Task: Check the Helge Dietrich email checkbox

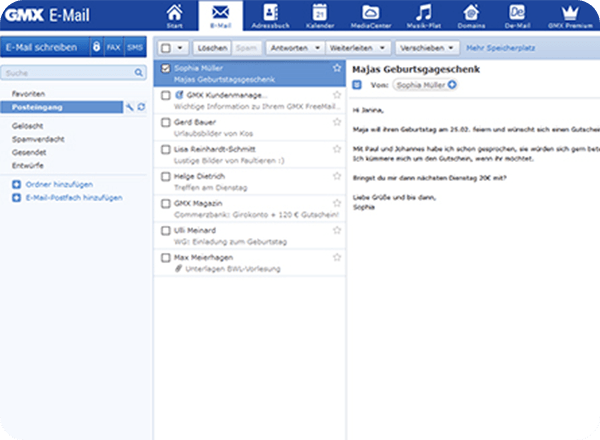Action: pyautogui.click(x=166, y=176)
